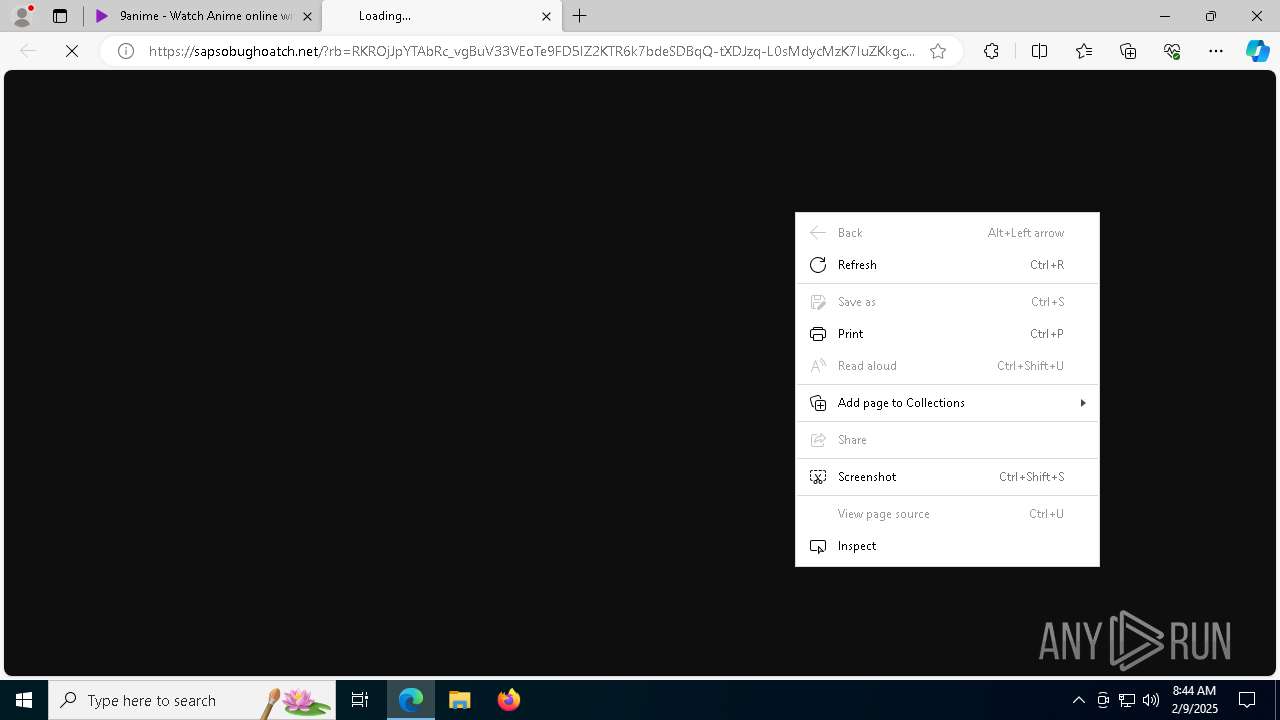This screenshot has height=720, width=1280.
Task: Open the Favorites list icon
Action: [1084, 51]
